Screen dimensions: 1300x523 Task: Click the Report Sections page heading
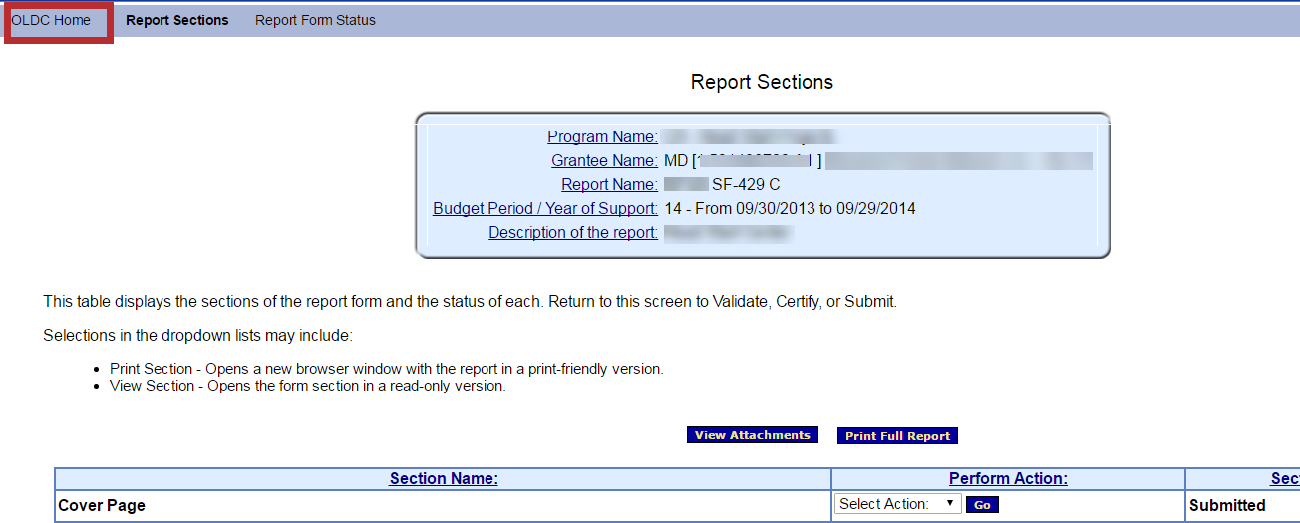click(761, 82)
